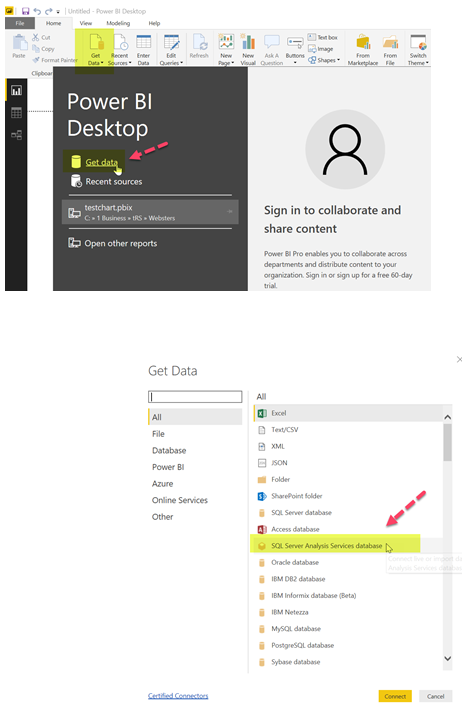This screenshot has width=462, height=711.
Task: Click the yellow Connect button
Action: pyautogui.click(x=395, y=696)
